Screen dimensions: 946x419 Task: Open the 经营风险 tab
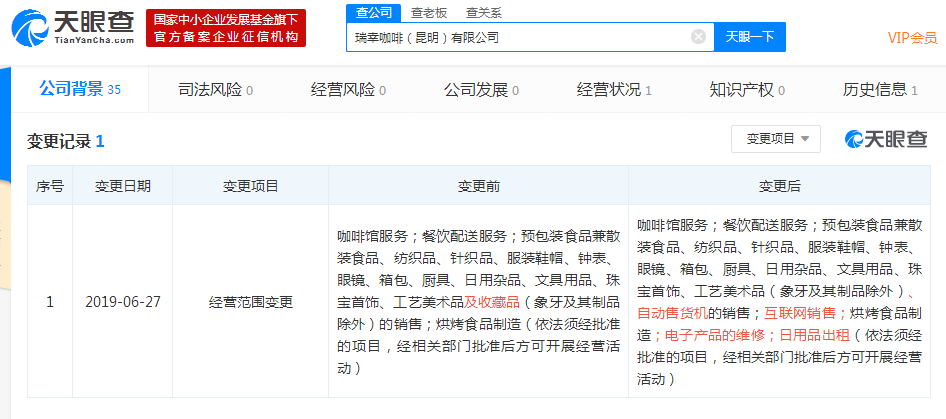click(x=348, y=91)
